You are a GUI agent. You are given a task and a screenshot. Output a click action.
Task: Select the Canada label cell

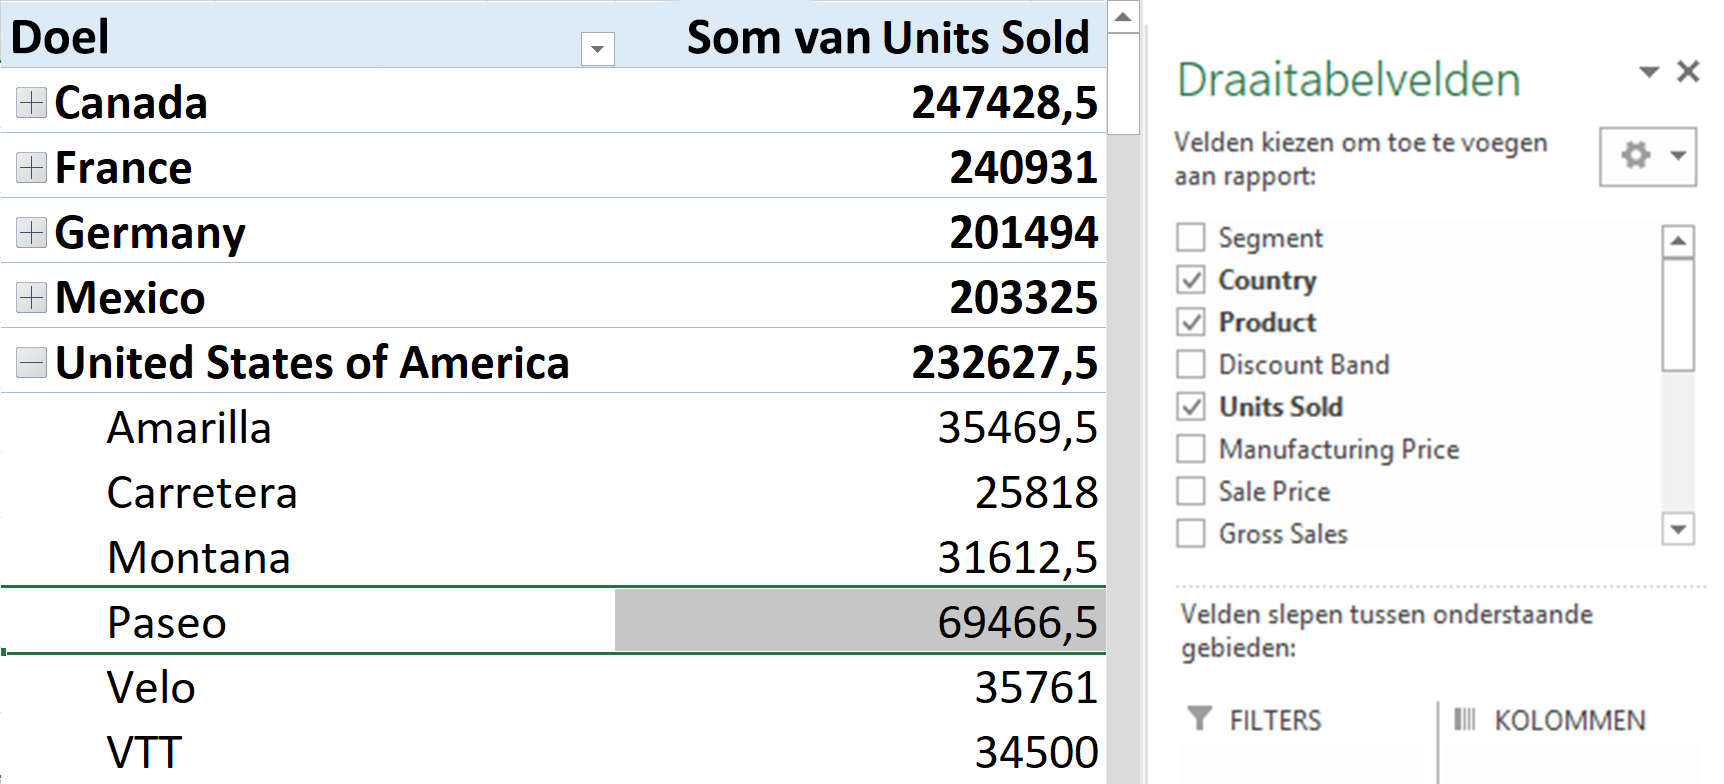(130, 102)
